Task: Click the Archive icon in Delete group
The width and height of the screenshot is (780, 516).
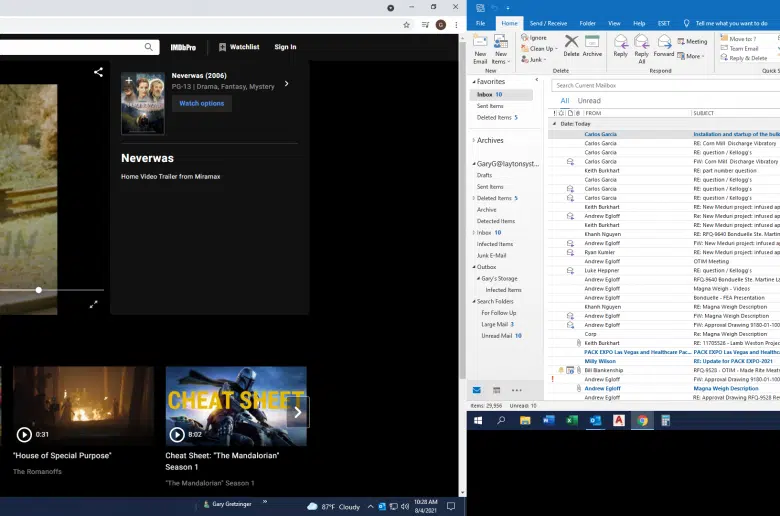Action: pyautogui.click(x=593, y=46)
